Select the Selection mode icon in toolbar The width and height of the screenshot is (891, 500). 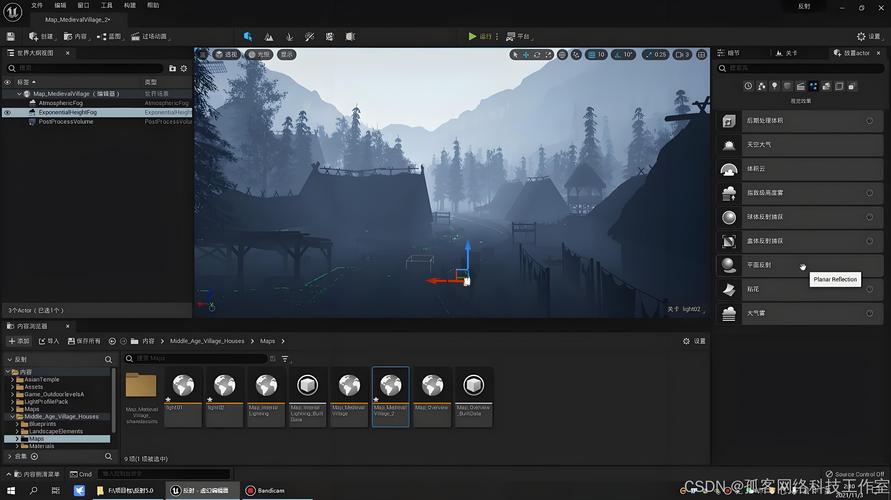coord(248,36)
